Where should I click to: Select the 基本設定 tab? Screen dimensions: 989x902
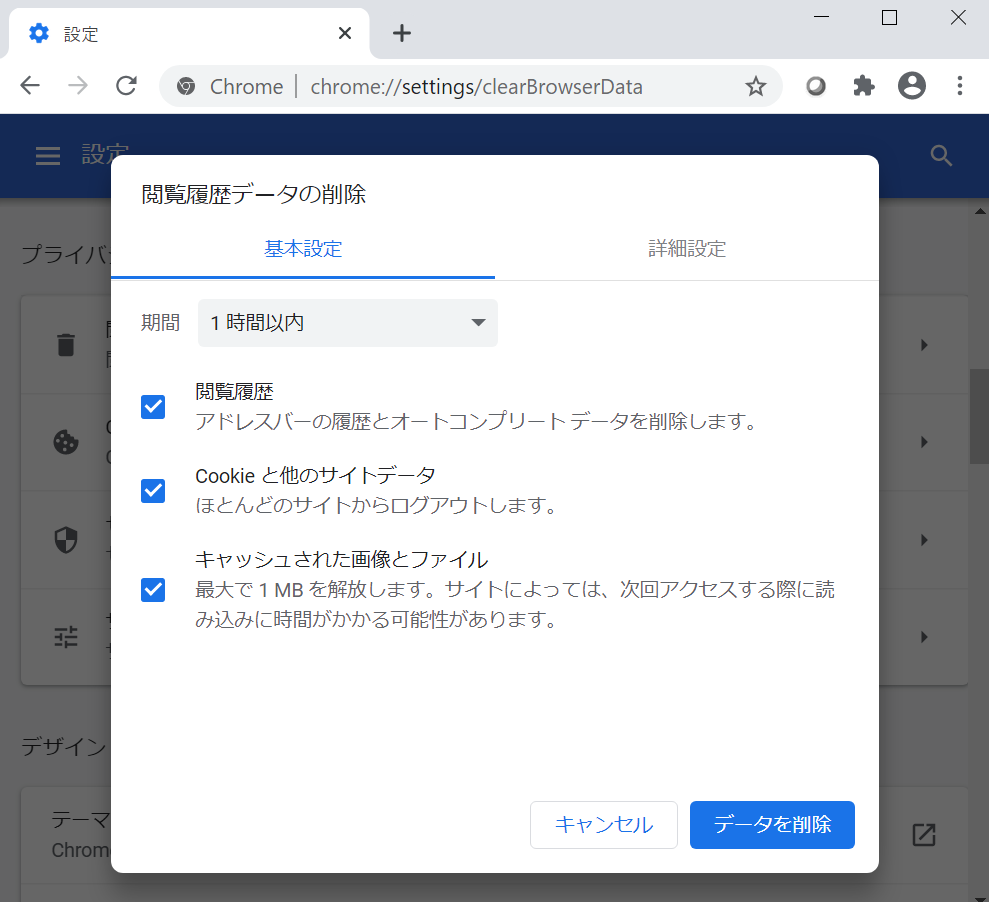(x=303, y=249)
